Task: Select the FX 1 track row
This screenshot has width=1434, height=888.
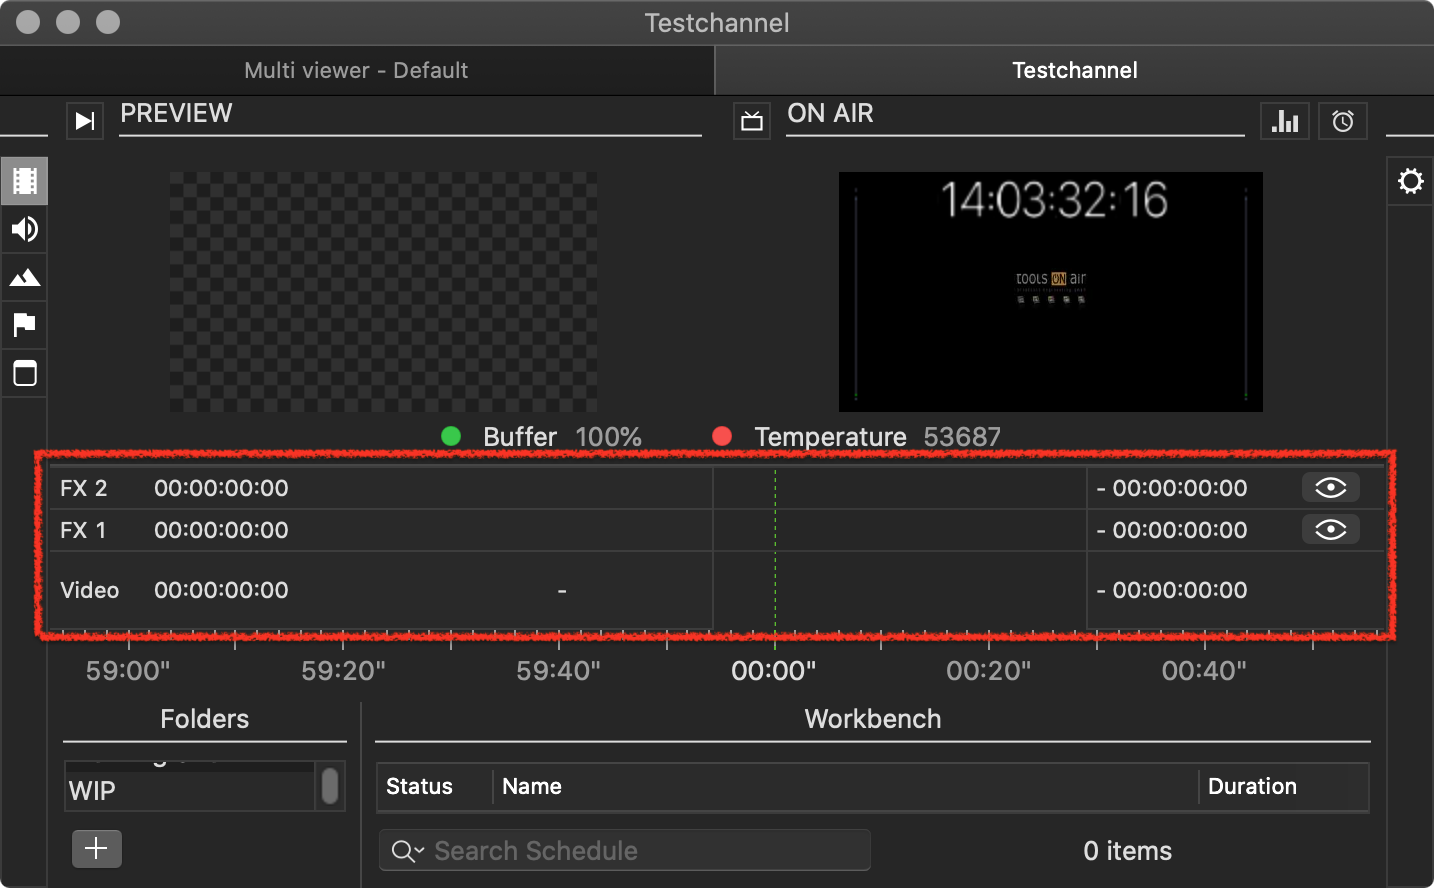Action: click(x=716, y=530)
